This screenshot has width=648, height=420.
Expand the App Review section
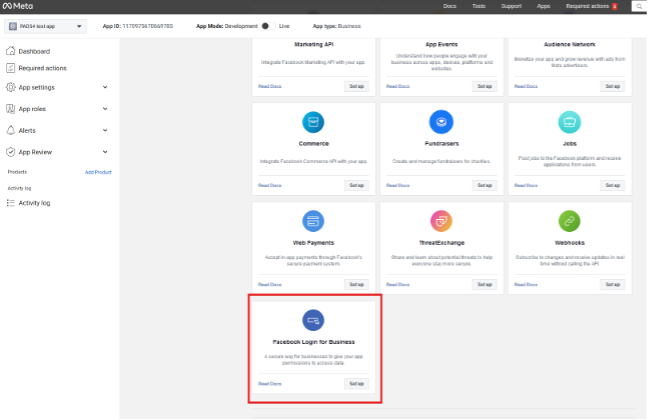coord(105,152)
